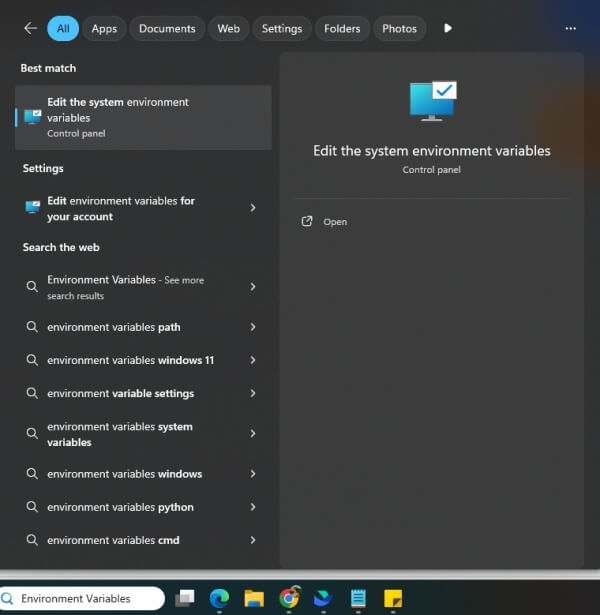Switch to the Folders filter tab
Image resolution: width=600 pixels, height=615 pixels.
click(342, 28)
